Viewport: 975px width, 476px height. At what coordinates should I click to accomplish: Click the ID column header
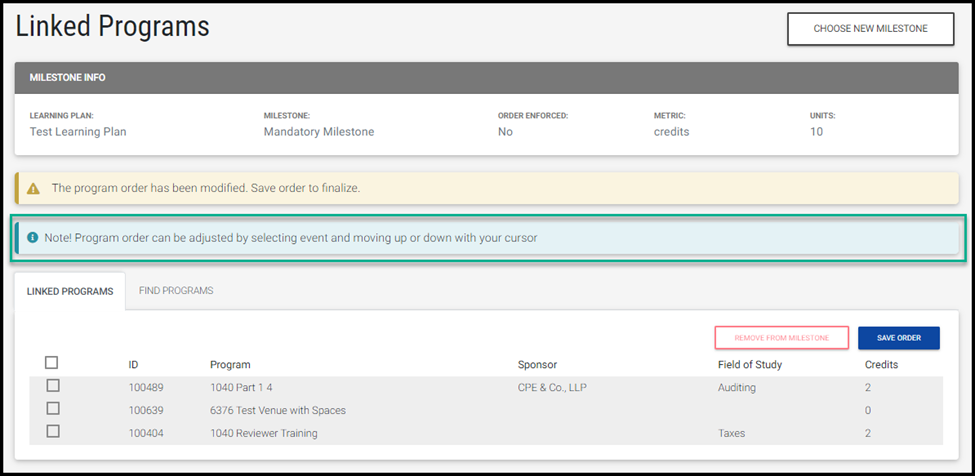click(133, 365)
